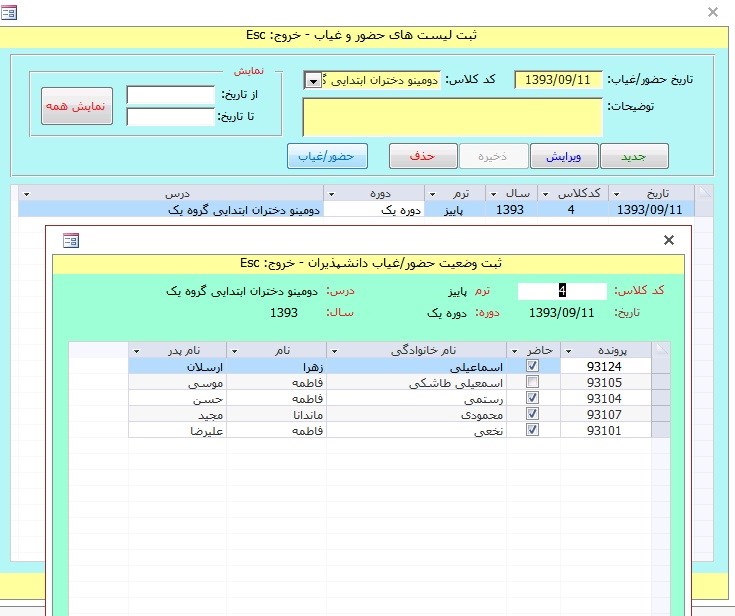Open filter arrow of نام پدر column
The height and width of the screenshot is (616, 735).
click(136, 351)
